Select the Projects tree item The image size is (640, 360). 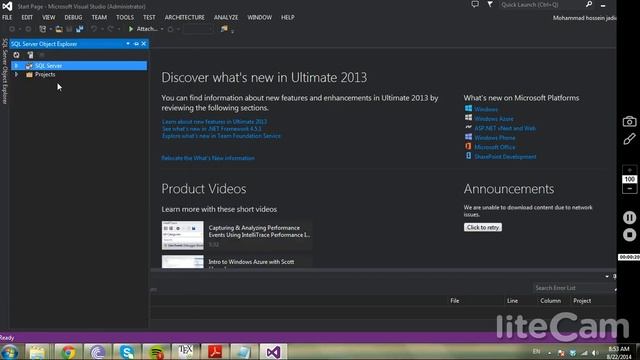tap(45, 75)
